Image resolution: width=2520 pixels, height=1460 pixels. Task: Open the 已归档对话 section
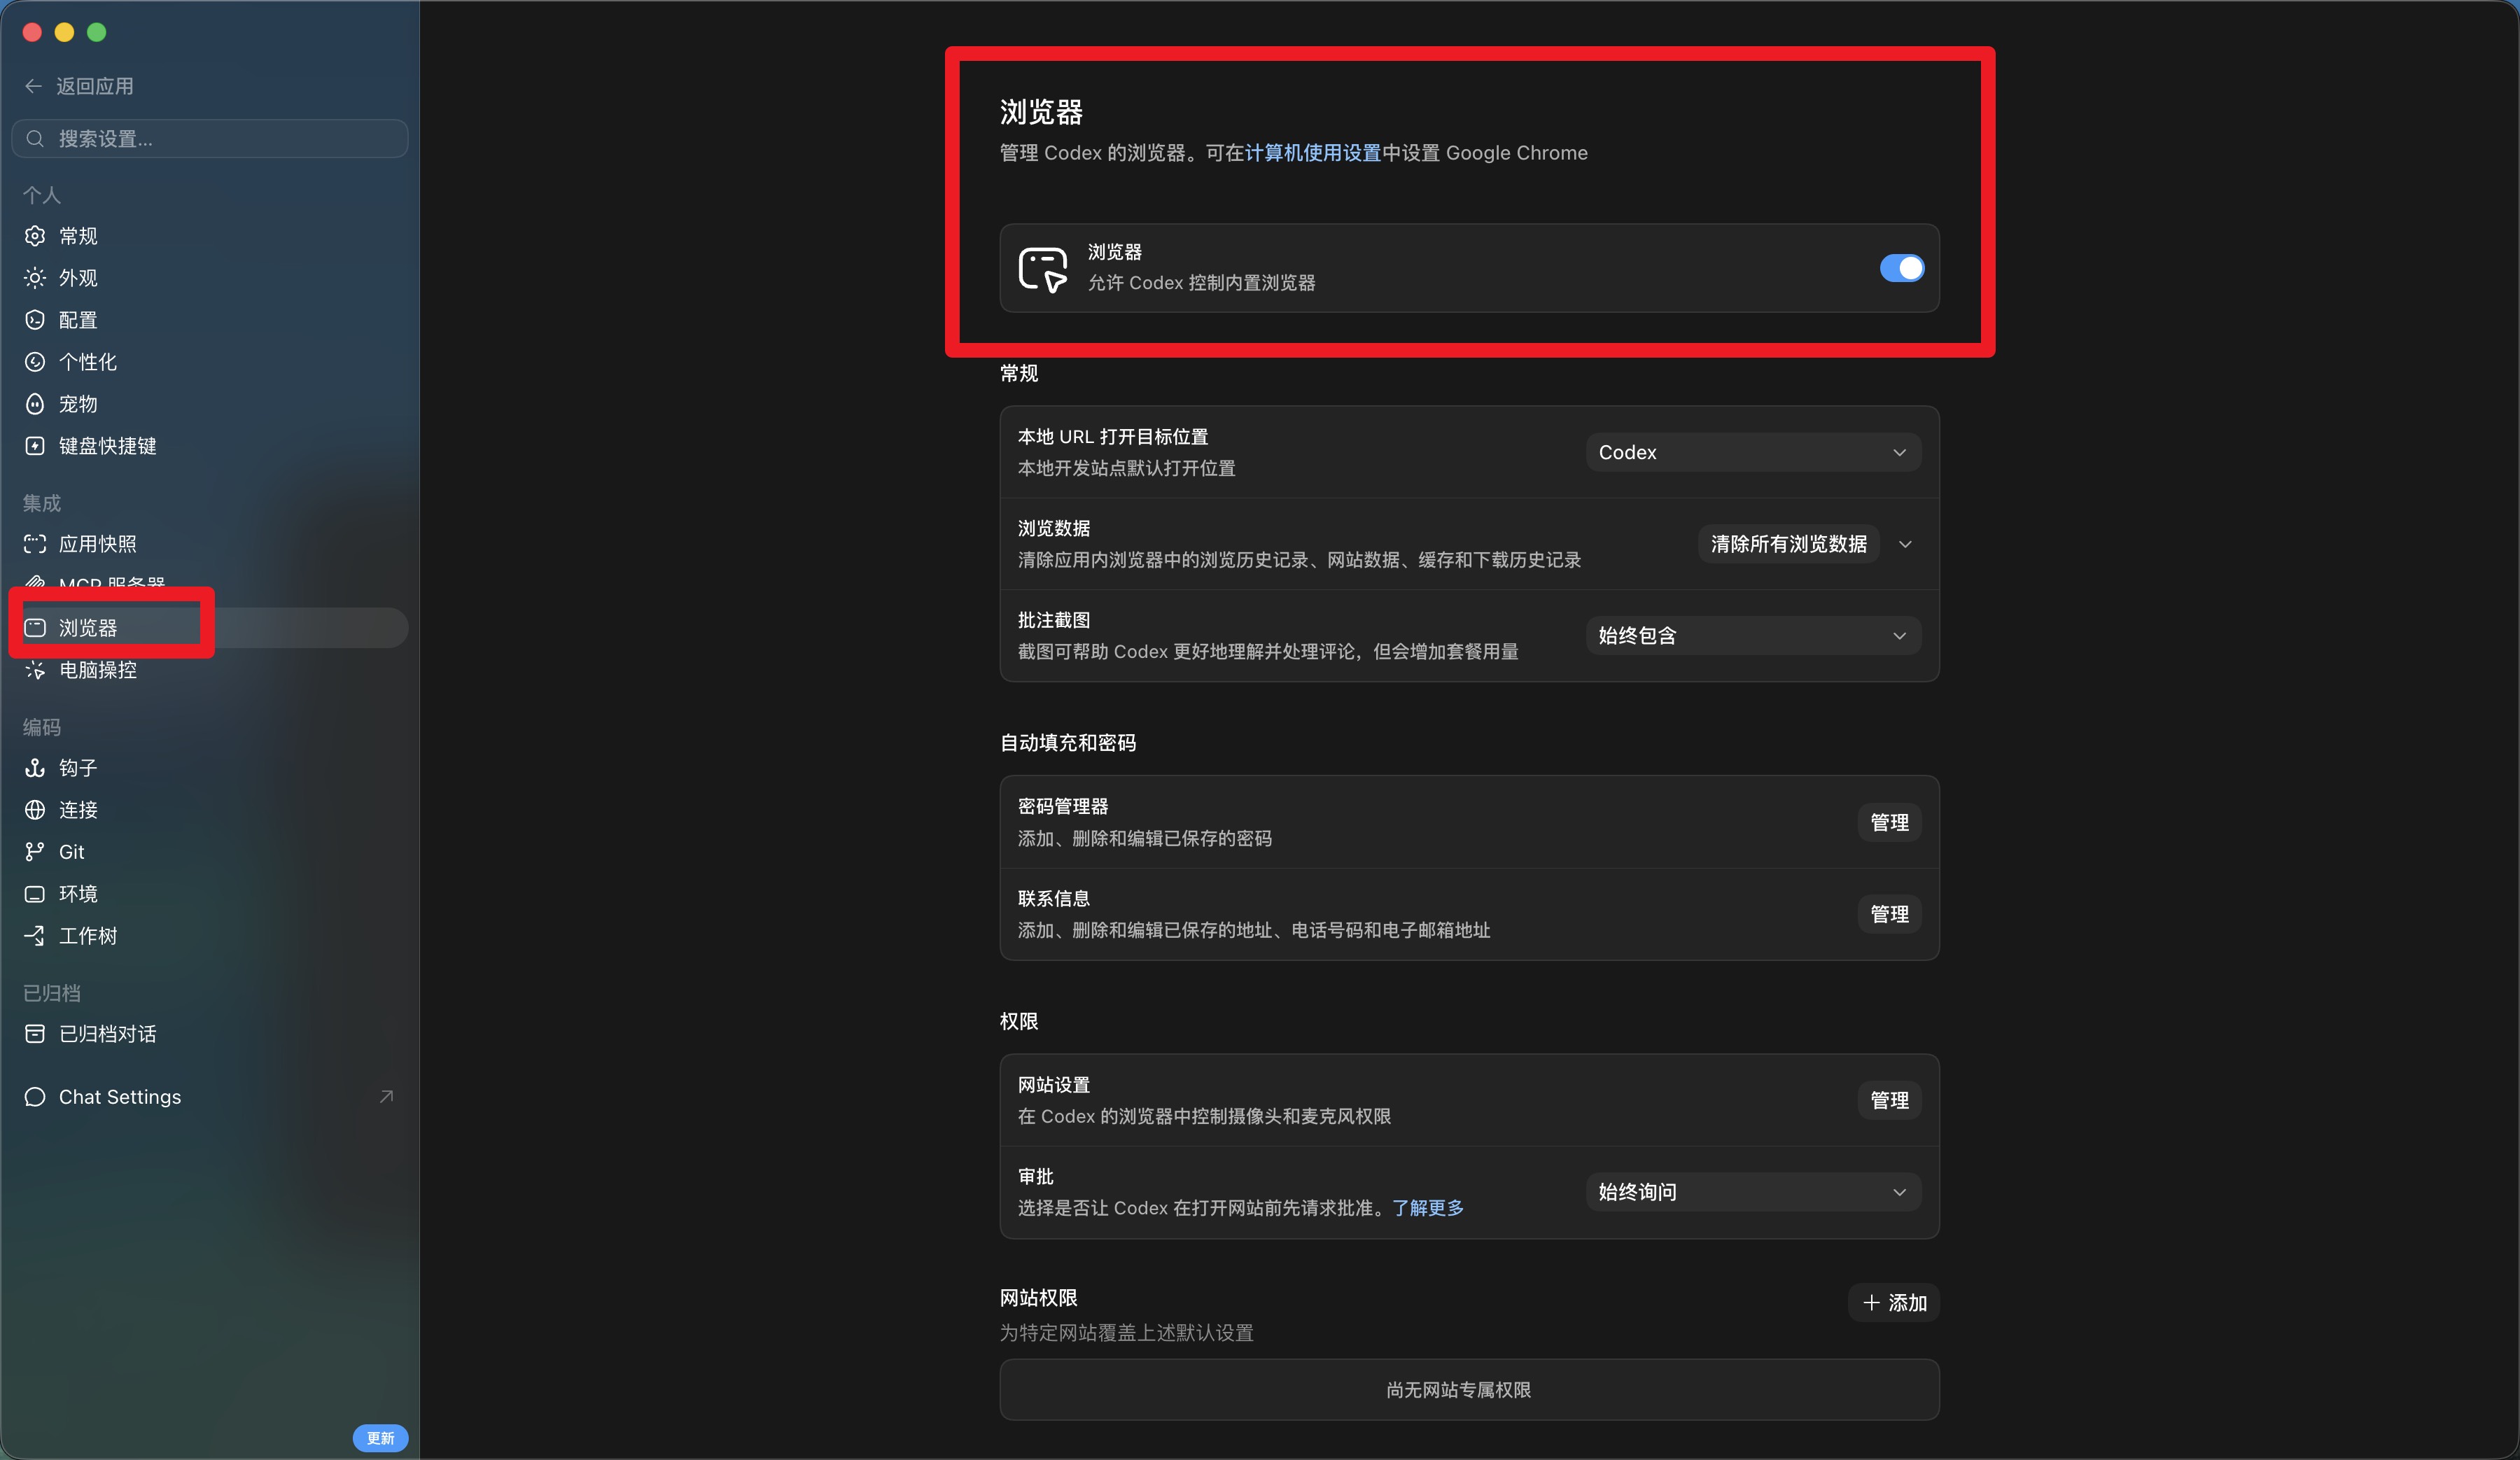coord(210,1034)
